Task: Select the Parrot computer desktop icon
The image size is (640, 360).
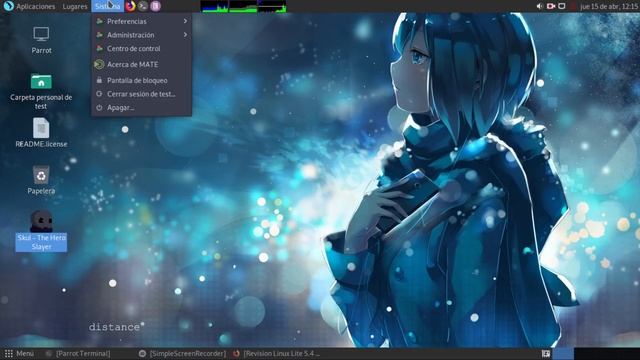Action: pyautogui.click(x=41, y=40)
